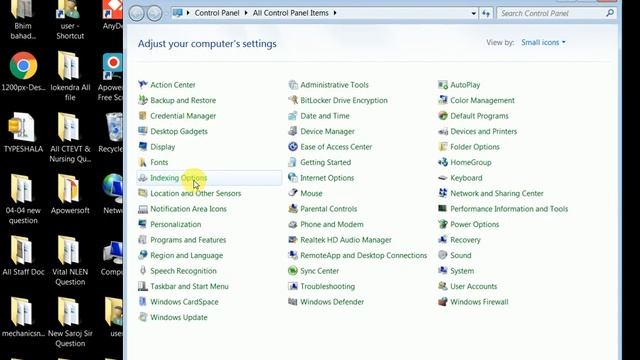The image size is (640, 360).
Task: Open Getting Started link
Action: pyautogui.click(x=325, y=162)
